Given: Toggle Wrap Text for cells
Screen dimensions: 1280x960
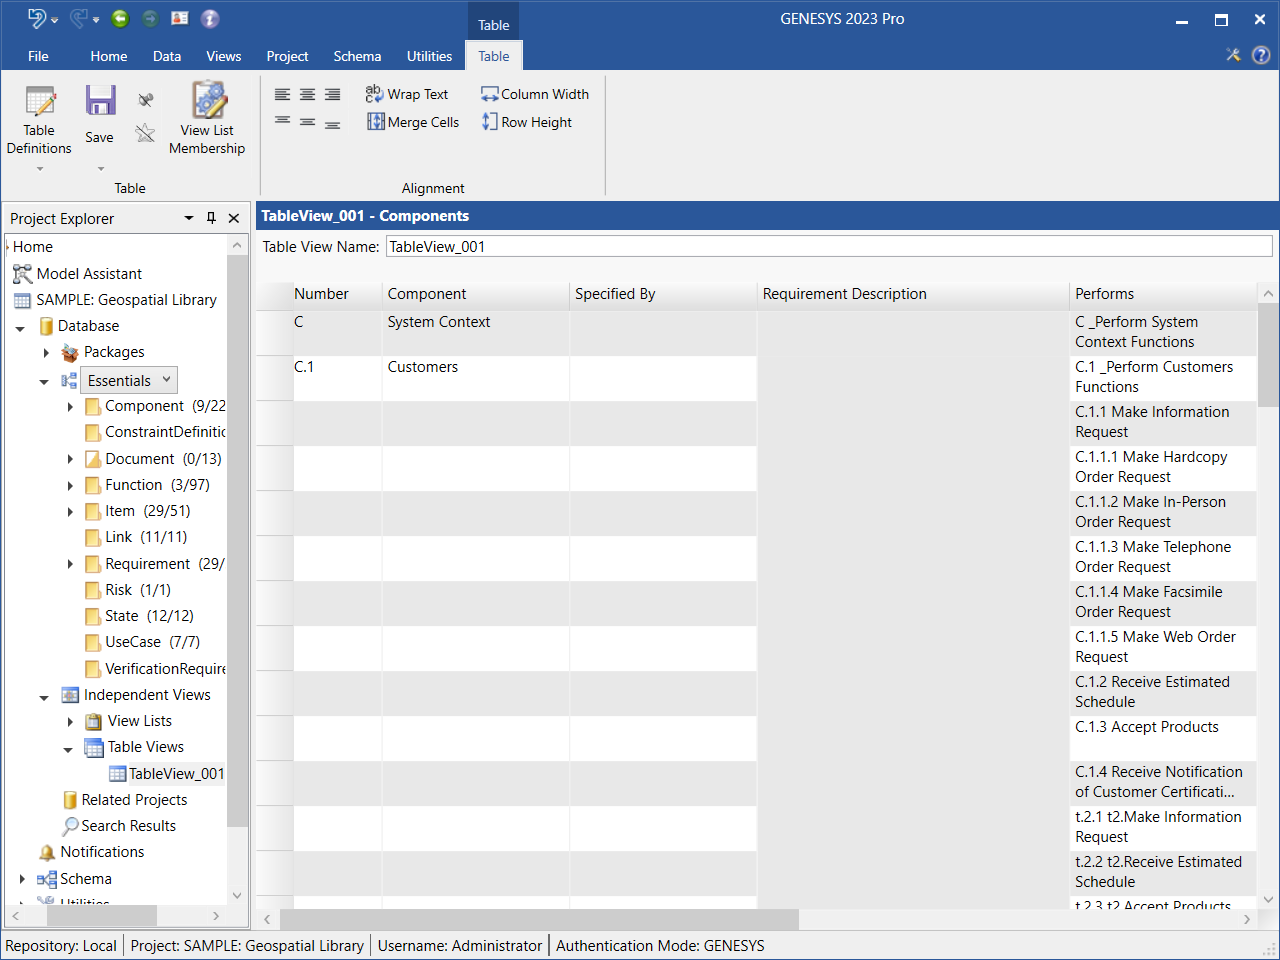Looking at the screenshot, I should pos(407,94).
